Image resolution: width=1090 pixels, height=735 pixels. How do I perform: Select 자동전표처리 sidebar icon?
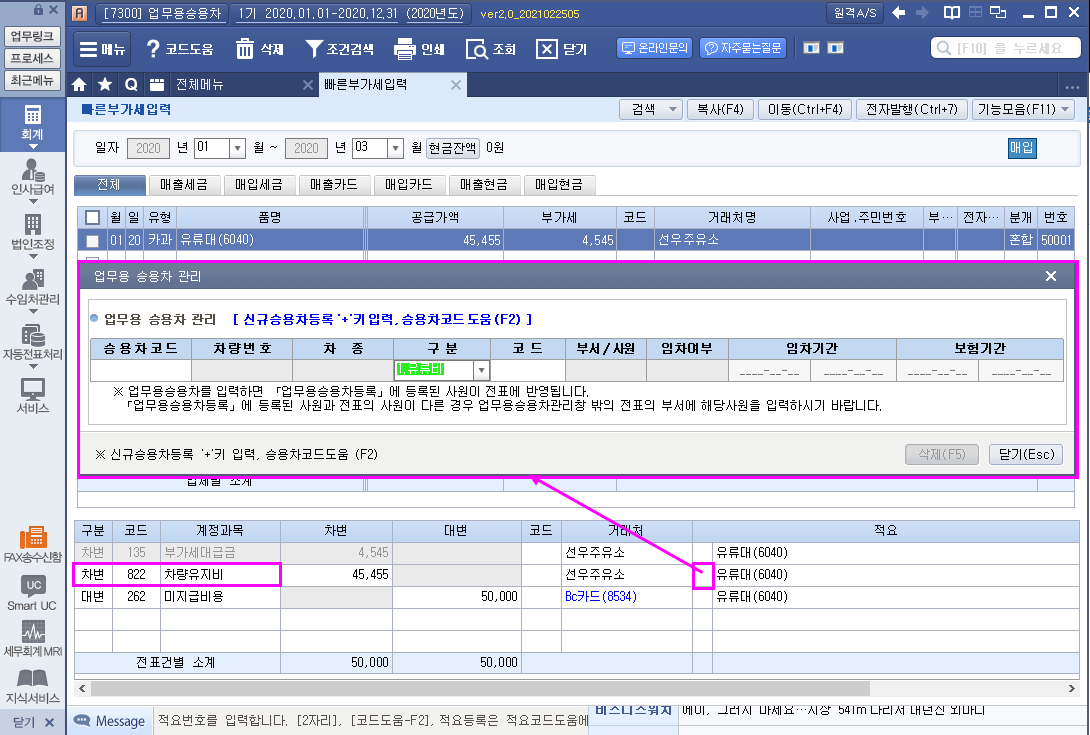tap(33, 343)
